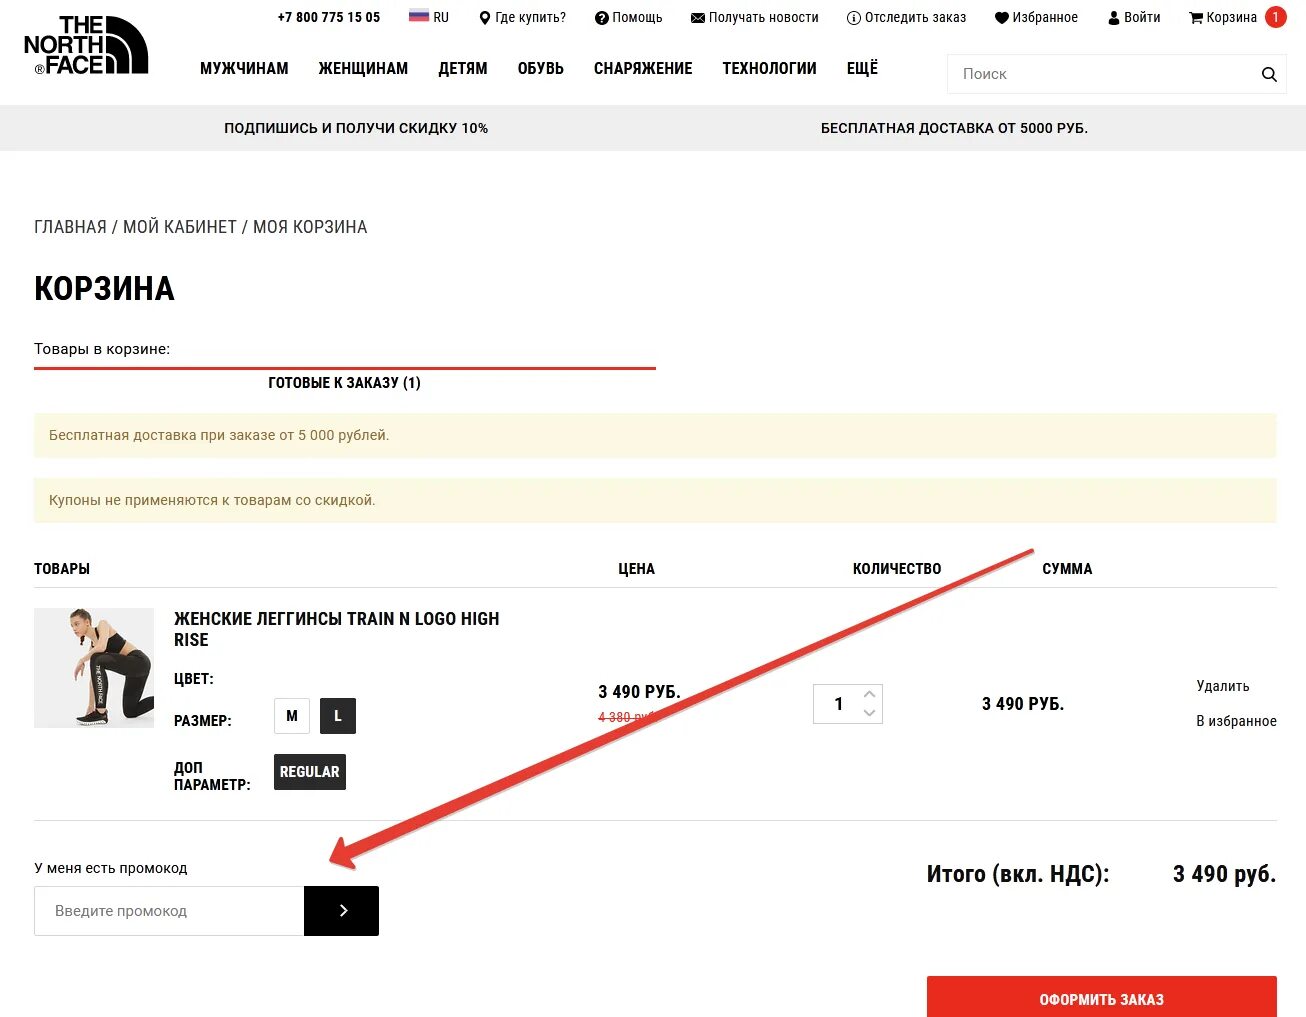The image size is (1306, 1017).
Task: Open the Помощь help link
Action: (x=628, y=17)
